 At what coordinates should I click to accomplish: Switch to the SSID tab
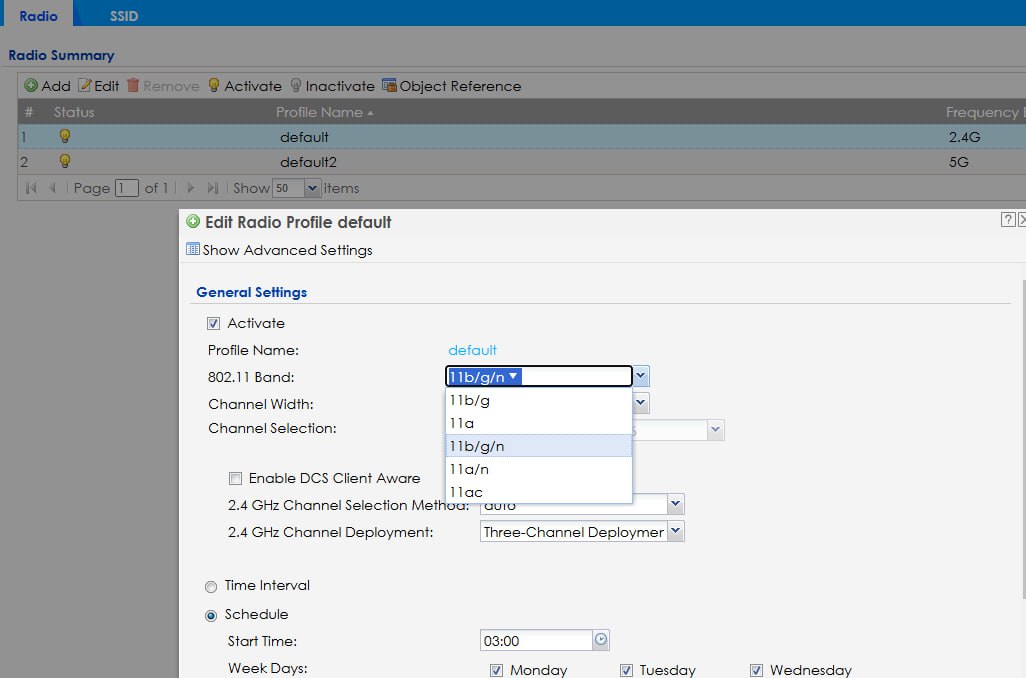click(124, 16)
